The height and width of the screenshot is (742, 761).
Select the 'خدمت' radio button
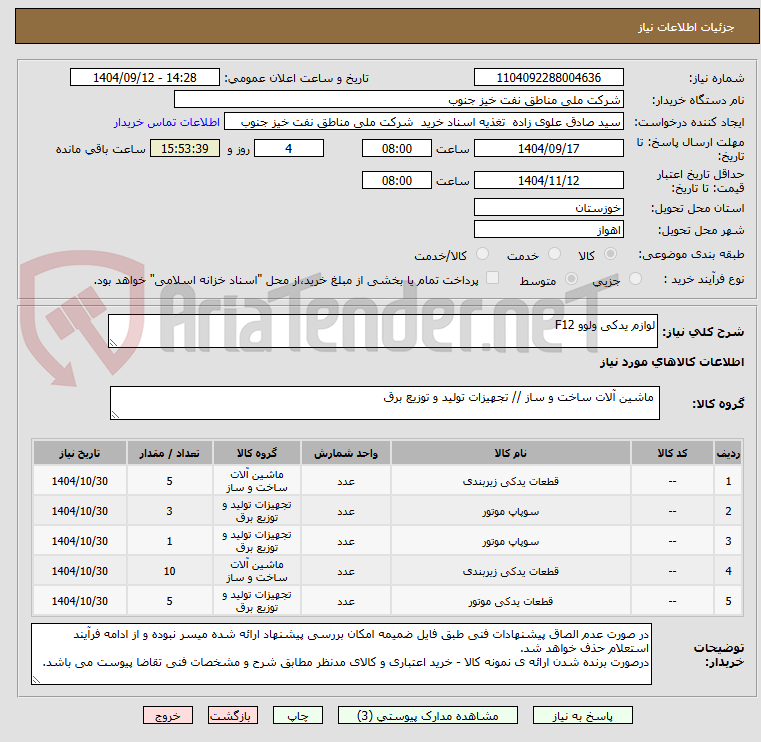554,254
